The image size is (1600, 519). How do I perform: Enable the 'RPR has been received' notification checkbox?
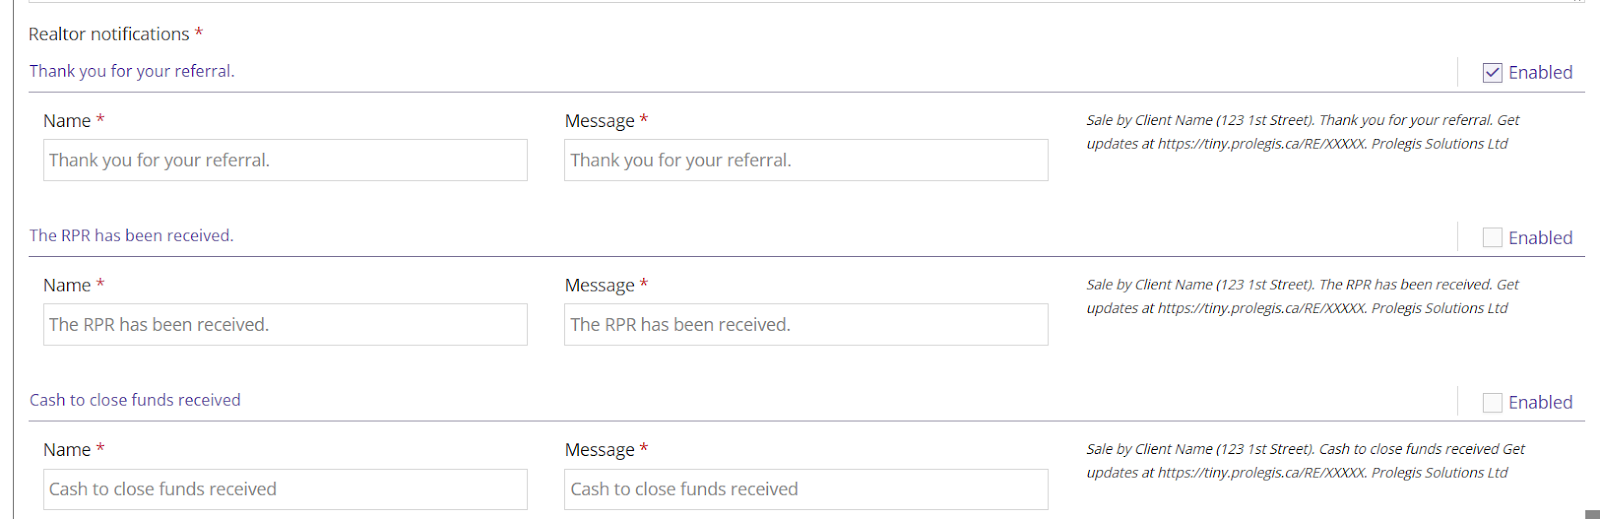pyautogui.click(x=1492, y=238)
